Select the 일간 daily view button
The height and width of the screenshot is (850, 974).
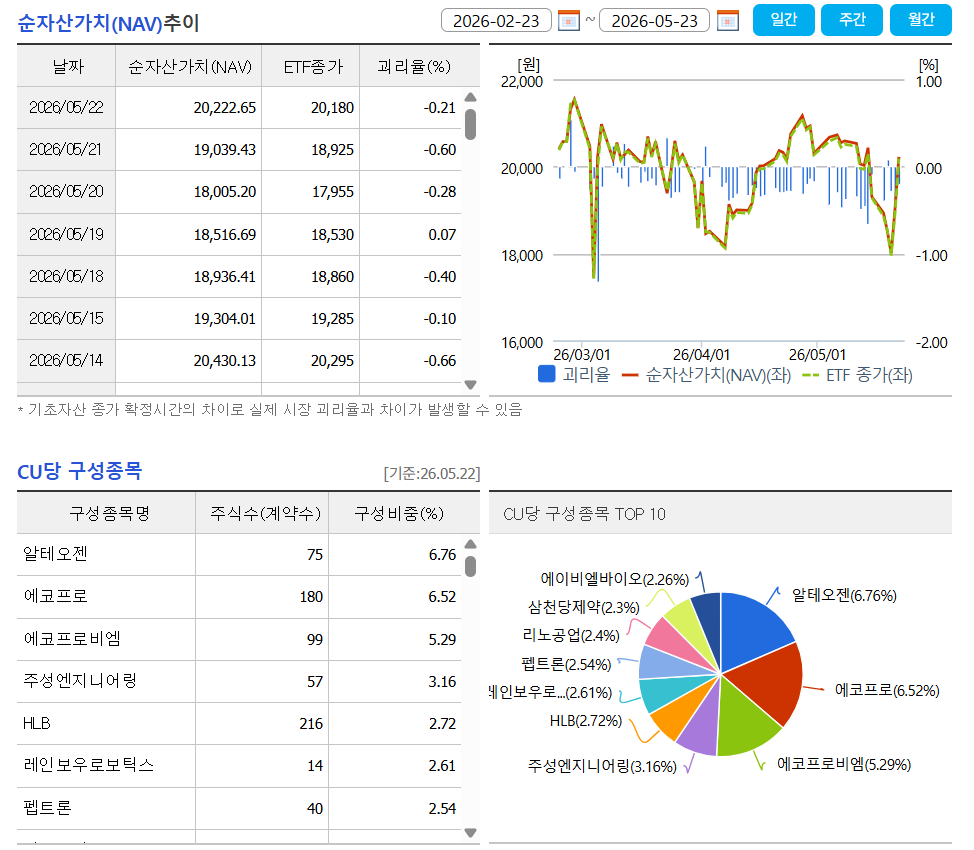coord(784,20)
